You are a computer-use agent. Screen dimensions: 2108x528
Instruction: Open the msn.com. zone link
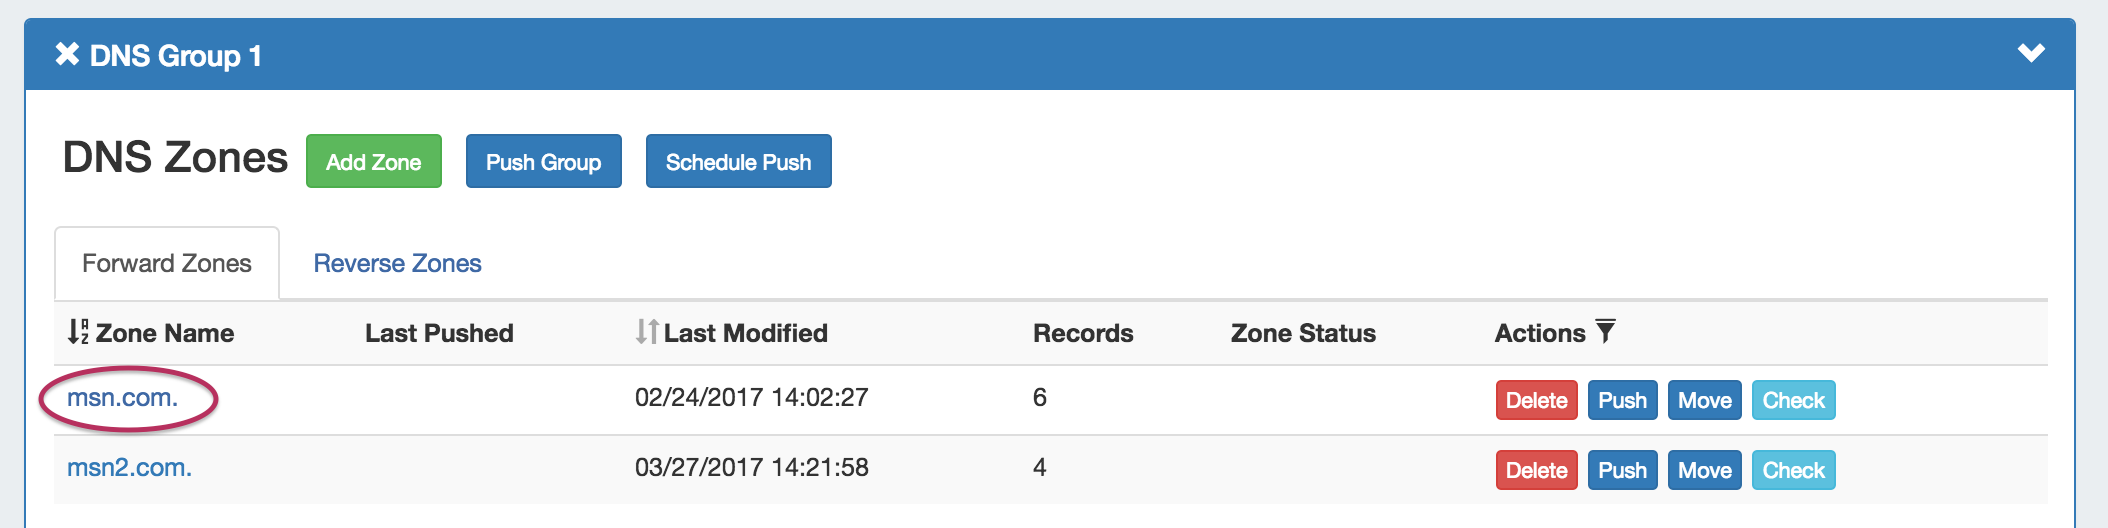point(122,398)
